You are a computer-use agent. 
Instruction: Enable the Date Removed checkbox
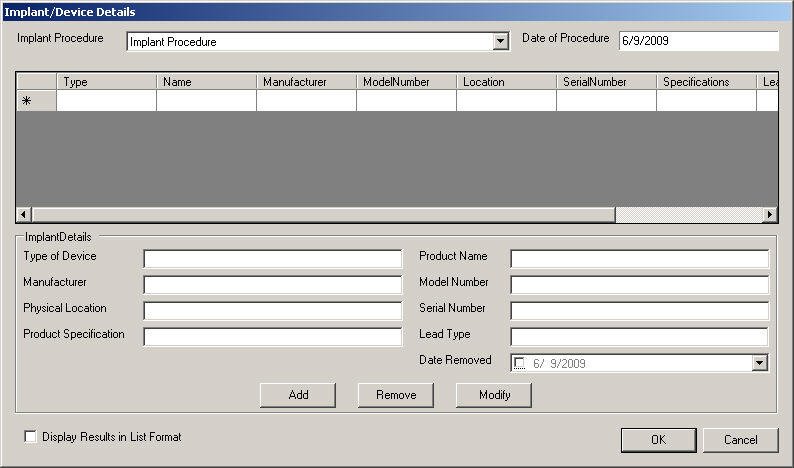point(519,364)
